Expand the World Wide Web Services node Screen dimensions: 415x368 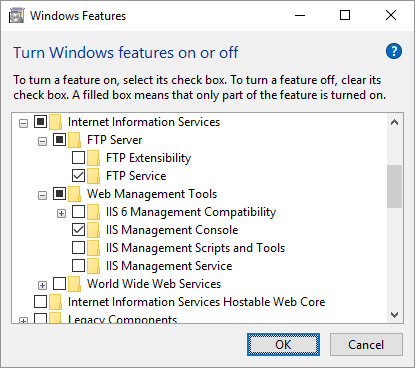(42, 286)
